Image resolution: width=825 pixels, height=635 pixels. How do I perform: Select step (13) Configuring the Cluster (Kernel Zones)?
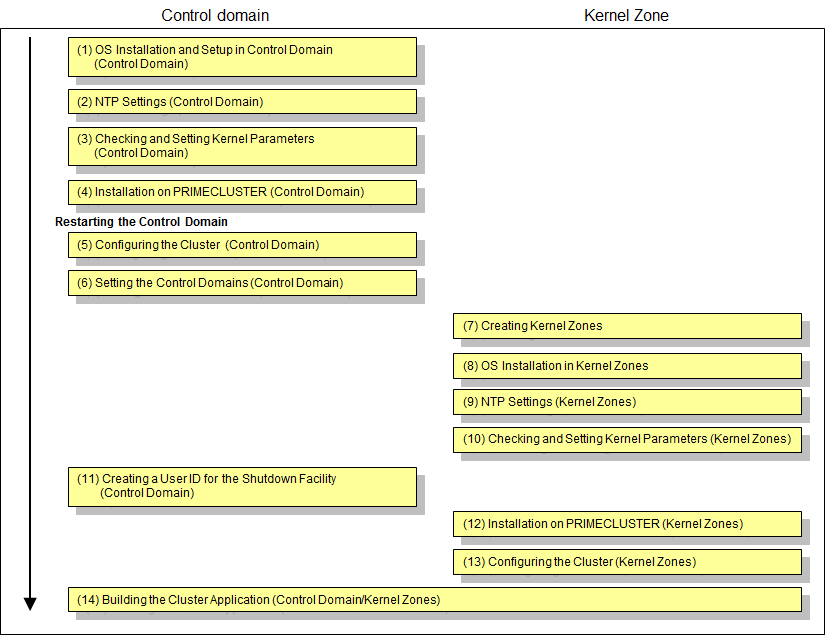click(x=627, y=562)
